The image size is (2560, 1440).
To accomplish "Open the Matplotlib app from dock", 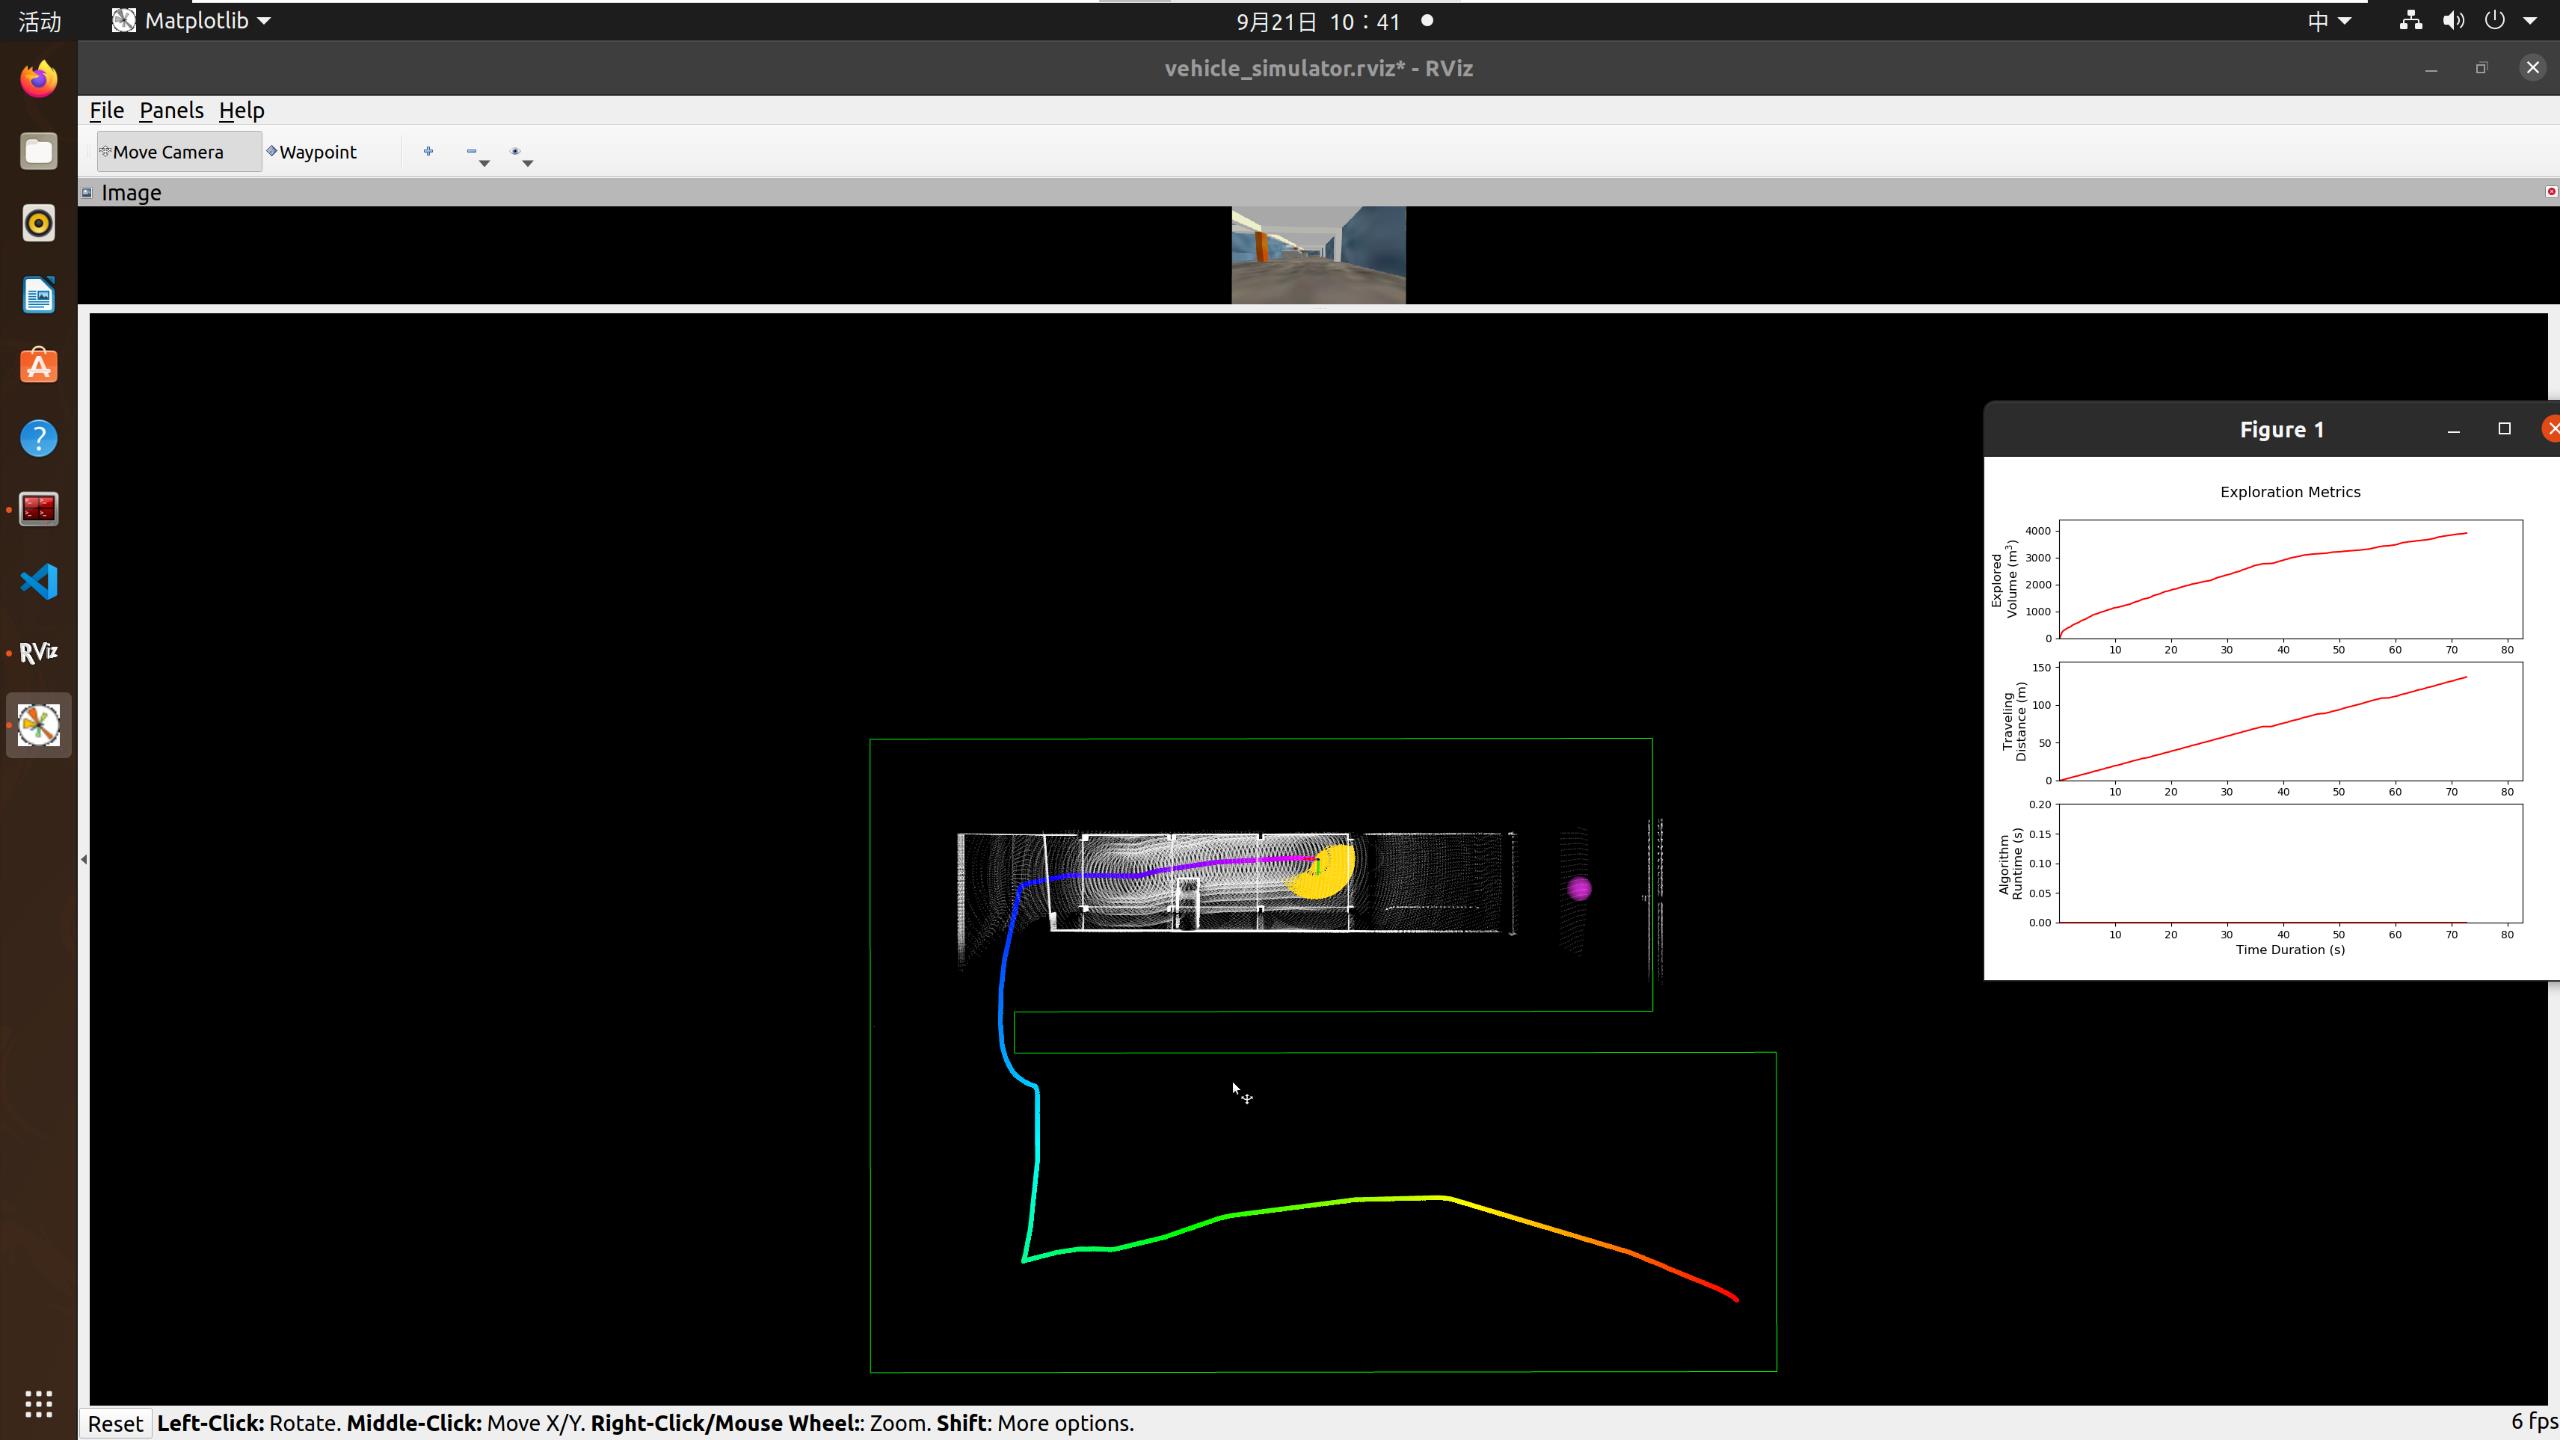I will (39, 725).
